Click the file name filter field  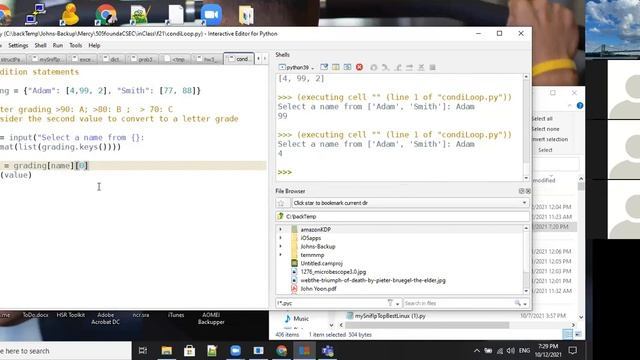331,303
